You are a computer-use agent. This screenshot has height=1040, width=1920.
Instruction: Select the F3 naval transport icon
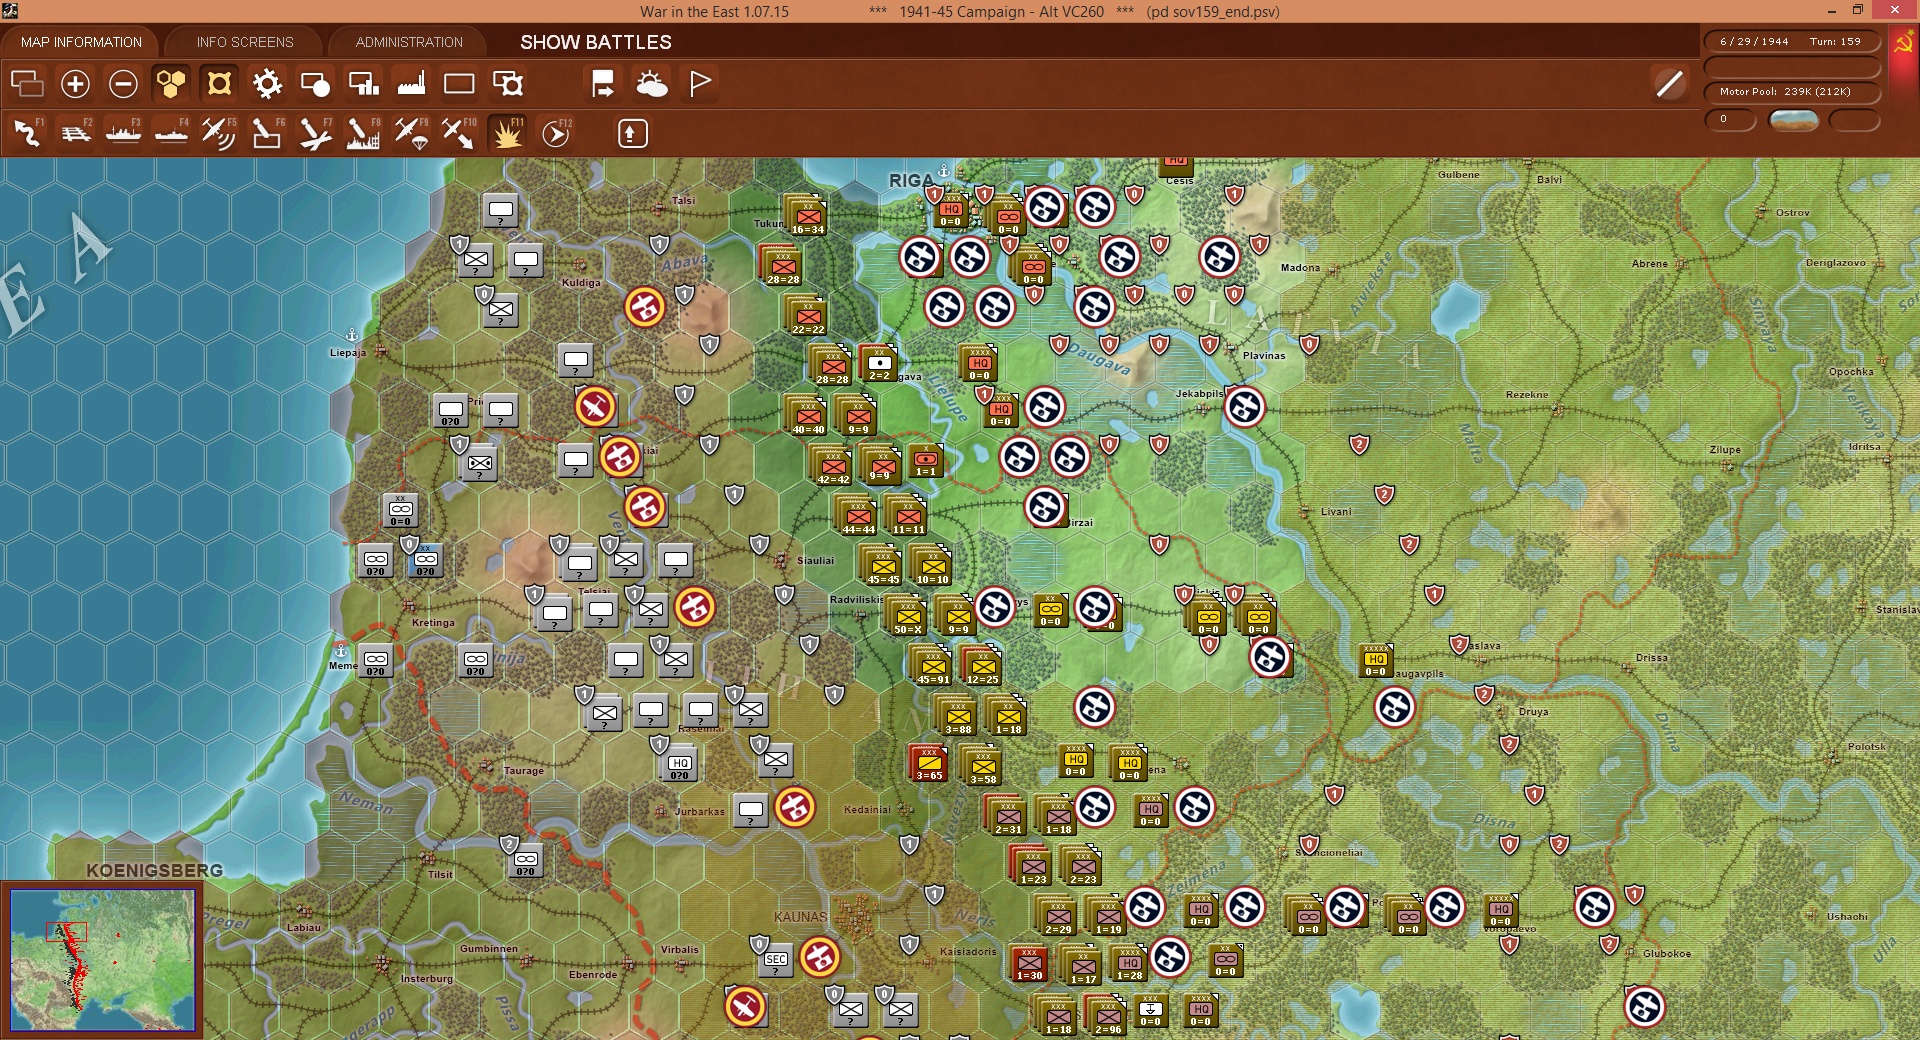click(123, 133)
